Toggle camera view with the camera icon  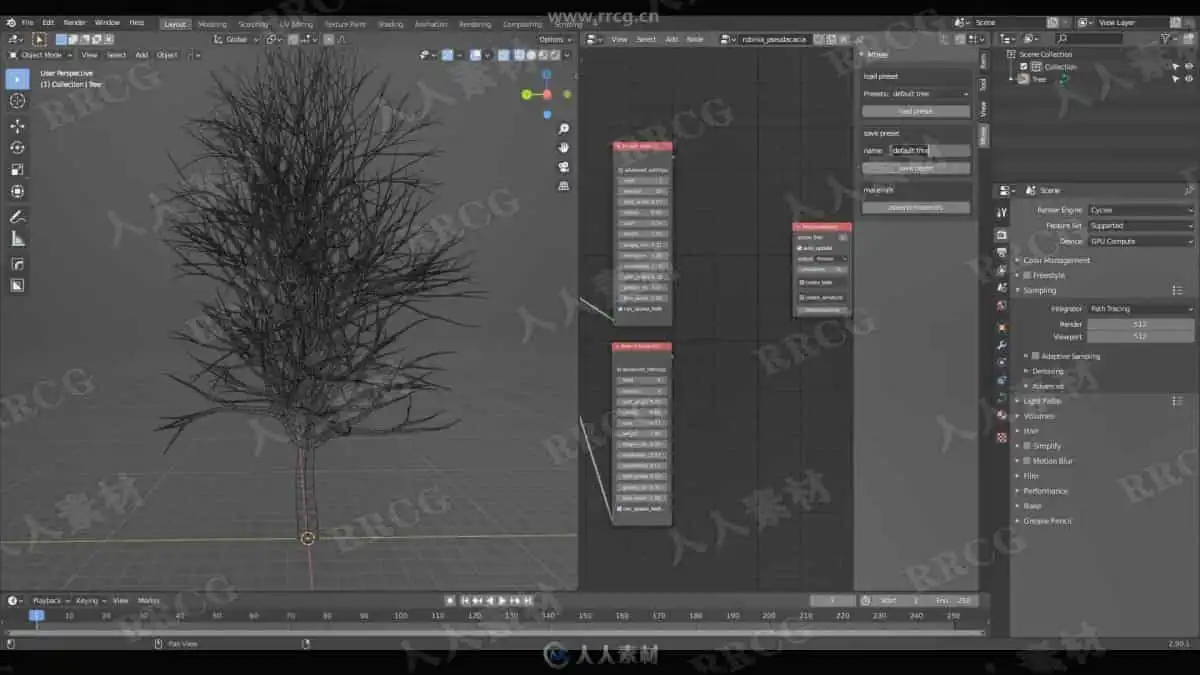(564, 166)
